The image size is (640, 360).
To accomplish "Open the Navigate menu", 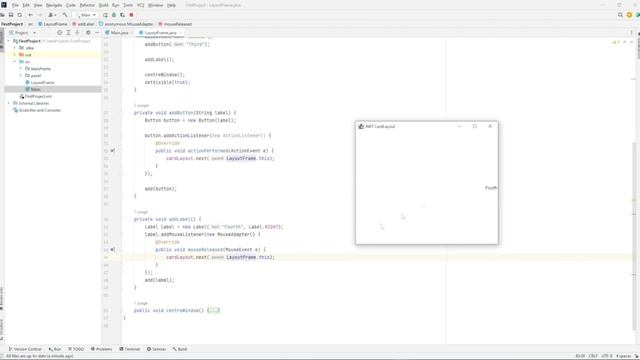I will click(54, 5).
